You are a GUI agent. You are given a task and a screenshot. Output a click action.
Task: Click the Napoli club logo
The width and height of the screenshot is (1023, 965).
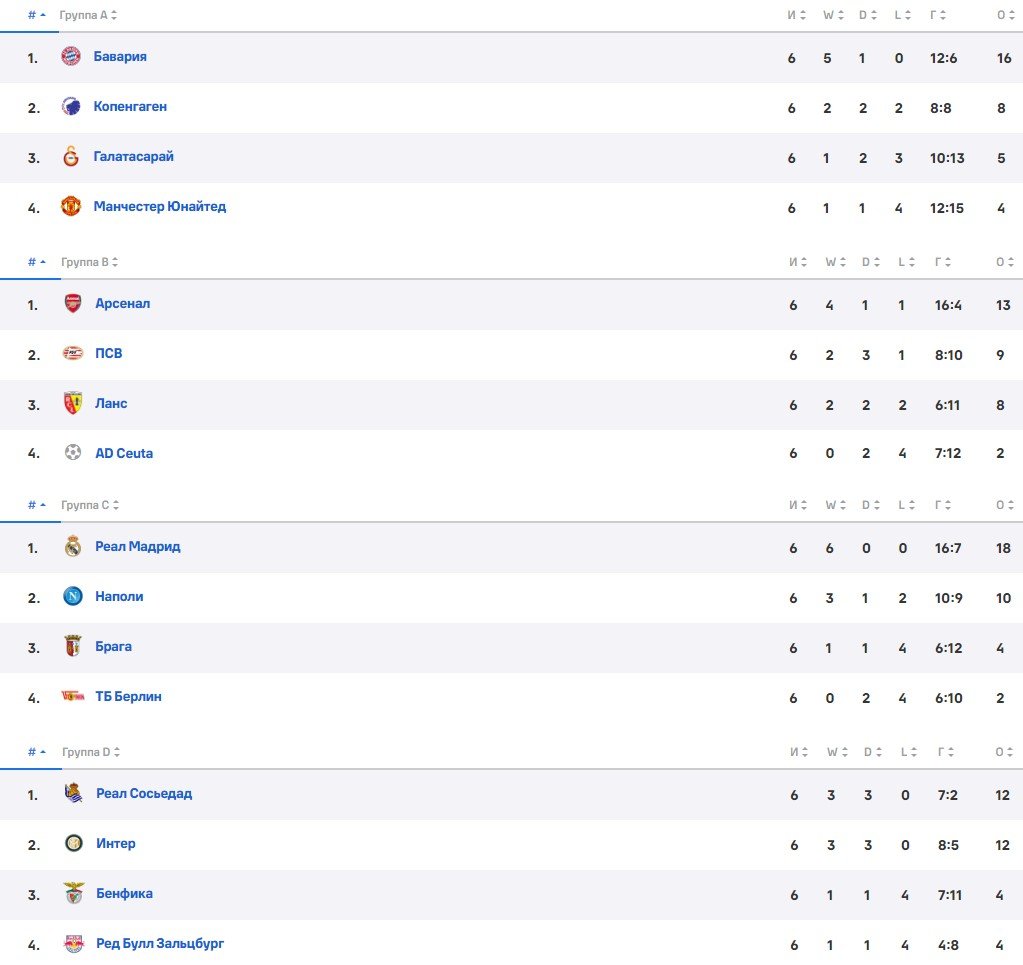pos(72,597)
